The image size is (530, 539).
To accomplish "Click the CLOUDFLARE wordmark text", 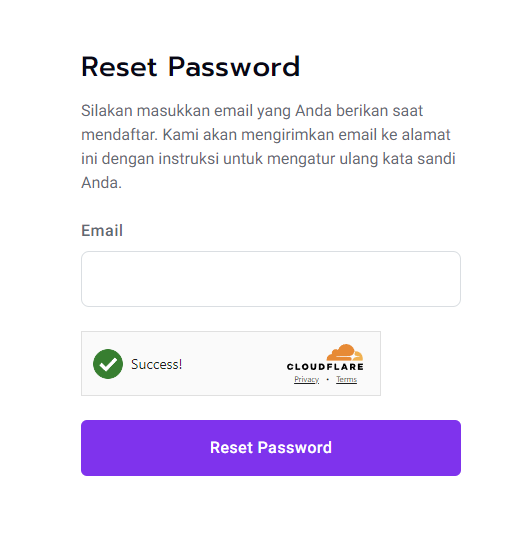I will pyautogui.click(x=325, y=367).
